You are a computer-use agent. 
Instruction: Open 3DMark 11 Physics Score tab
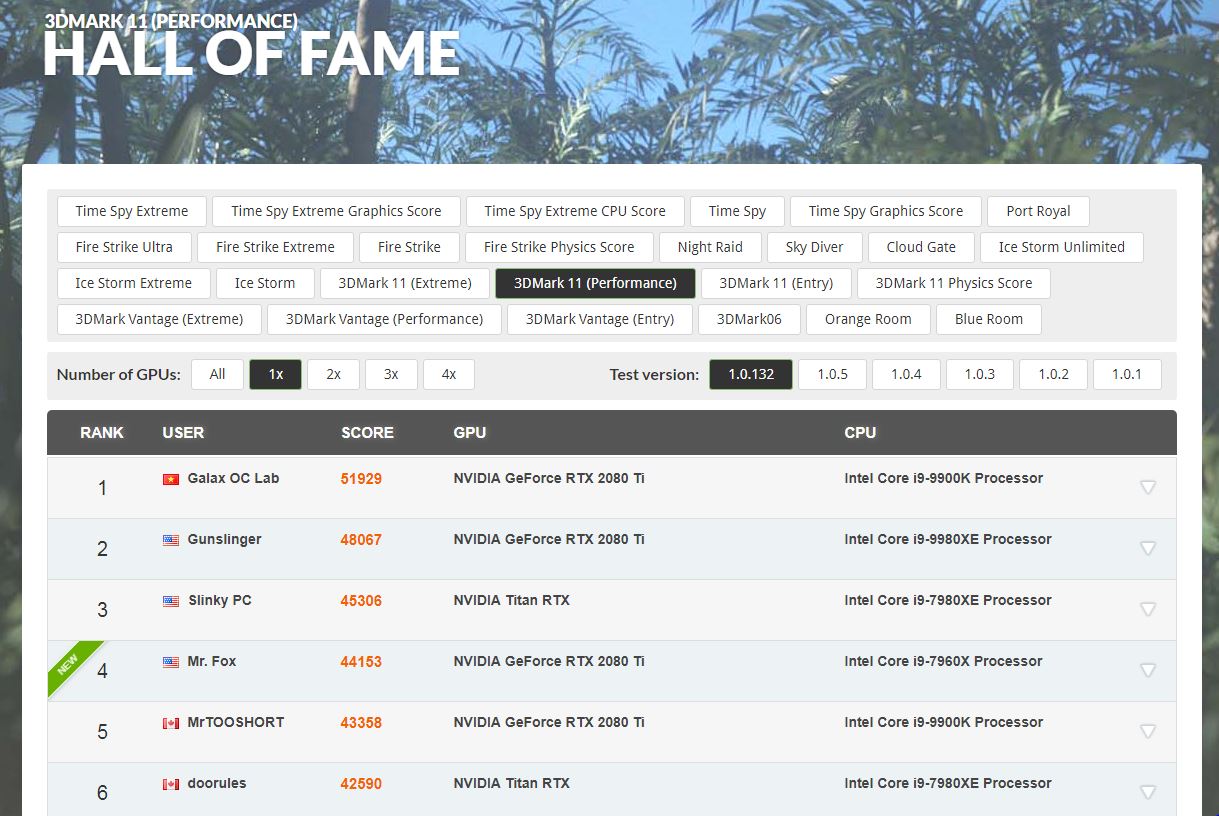pos(954,283)
